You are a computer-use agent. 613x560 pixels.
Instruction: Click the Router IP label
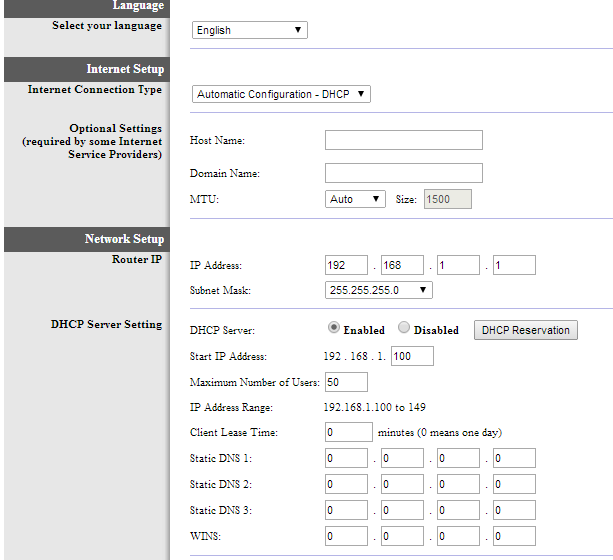click(x=137, y=259)
